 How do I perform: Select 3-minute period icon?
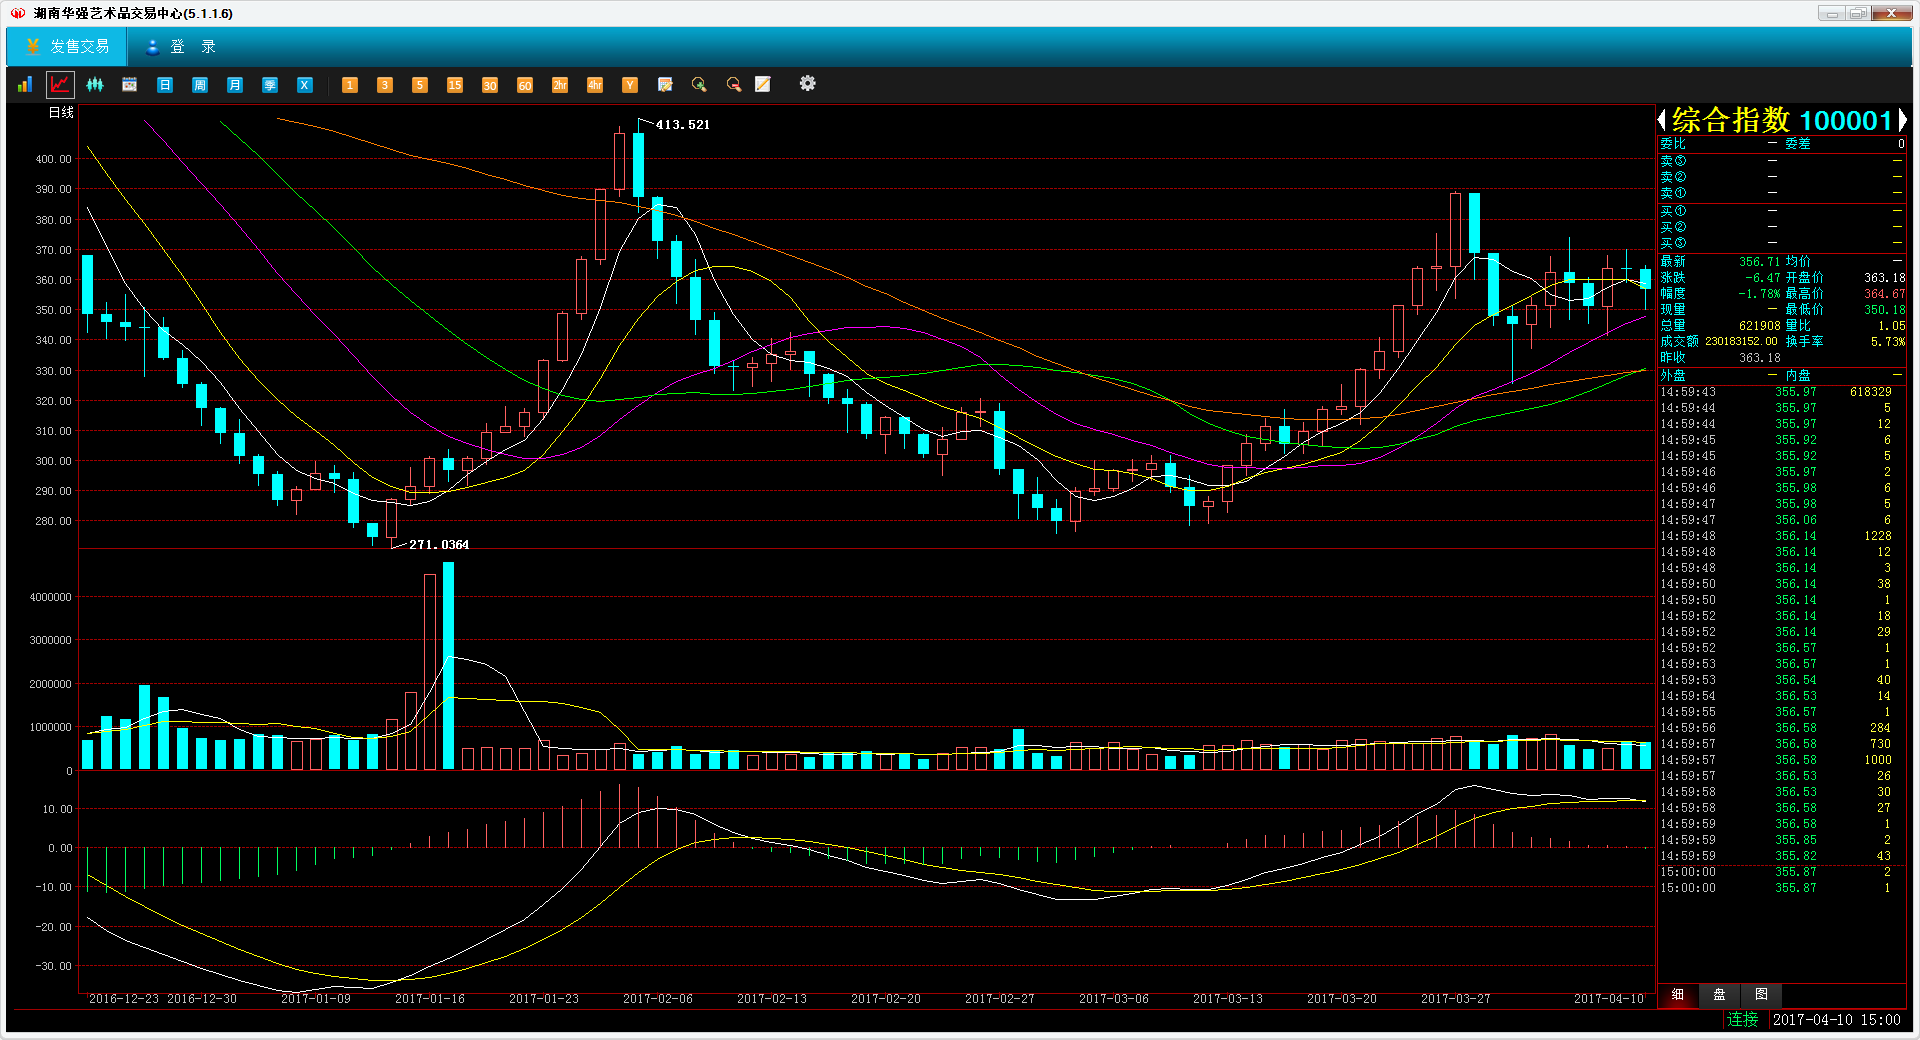tap(385, 85)
